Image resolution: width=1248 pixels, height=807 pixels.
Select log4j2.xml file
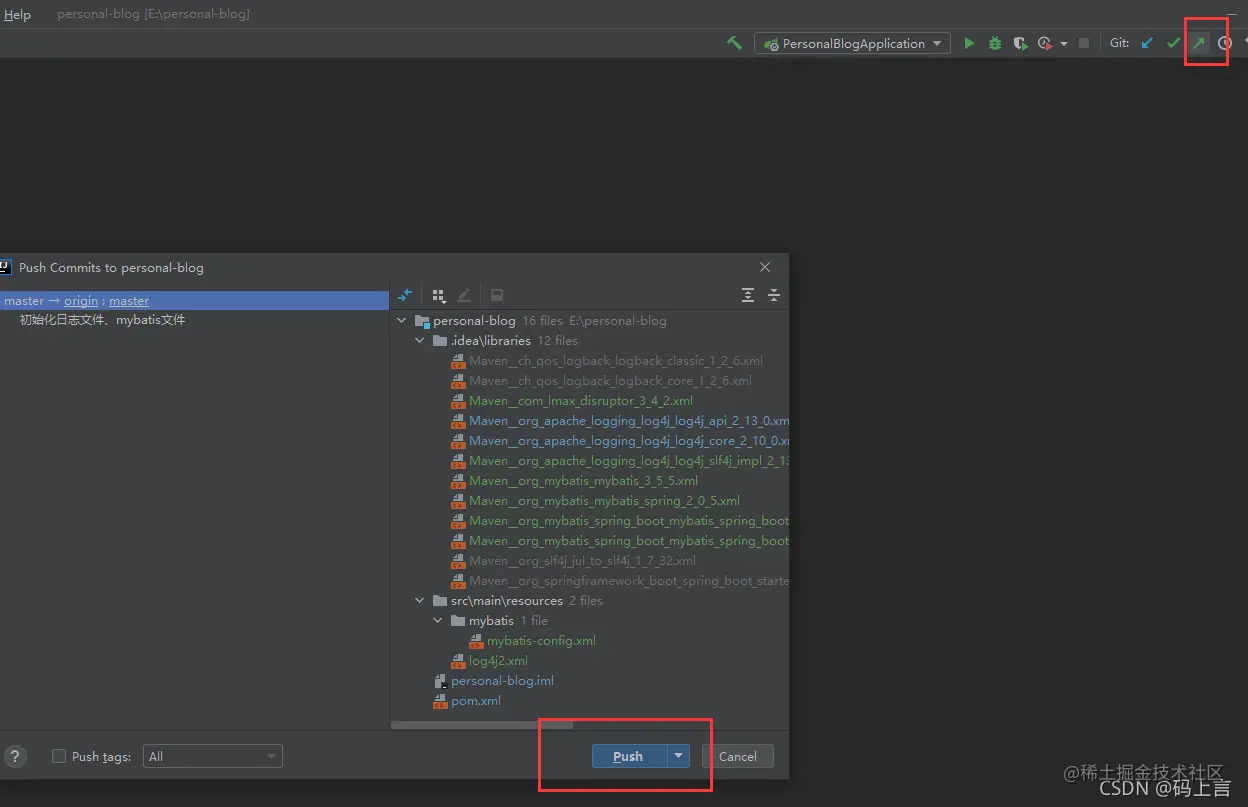tap(498, 661)
